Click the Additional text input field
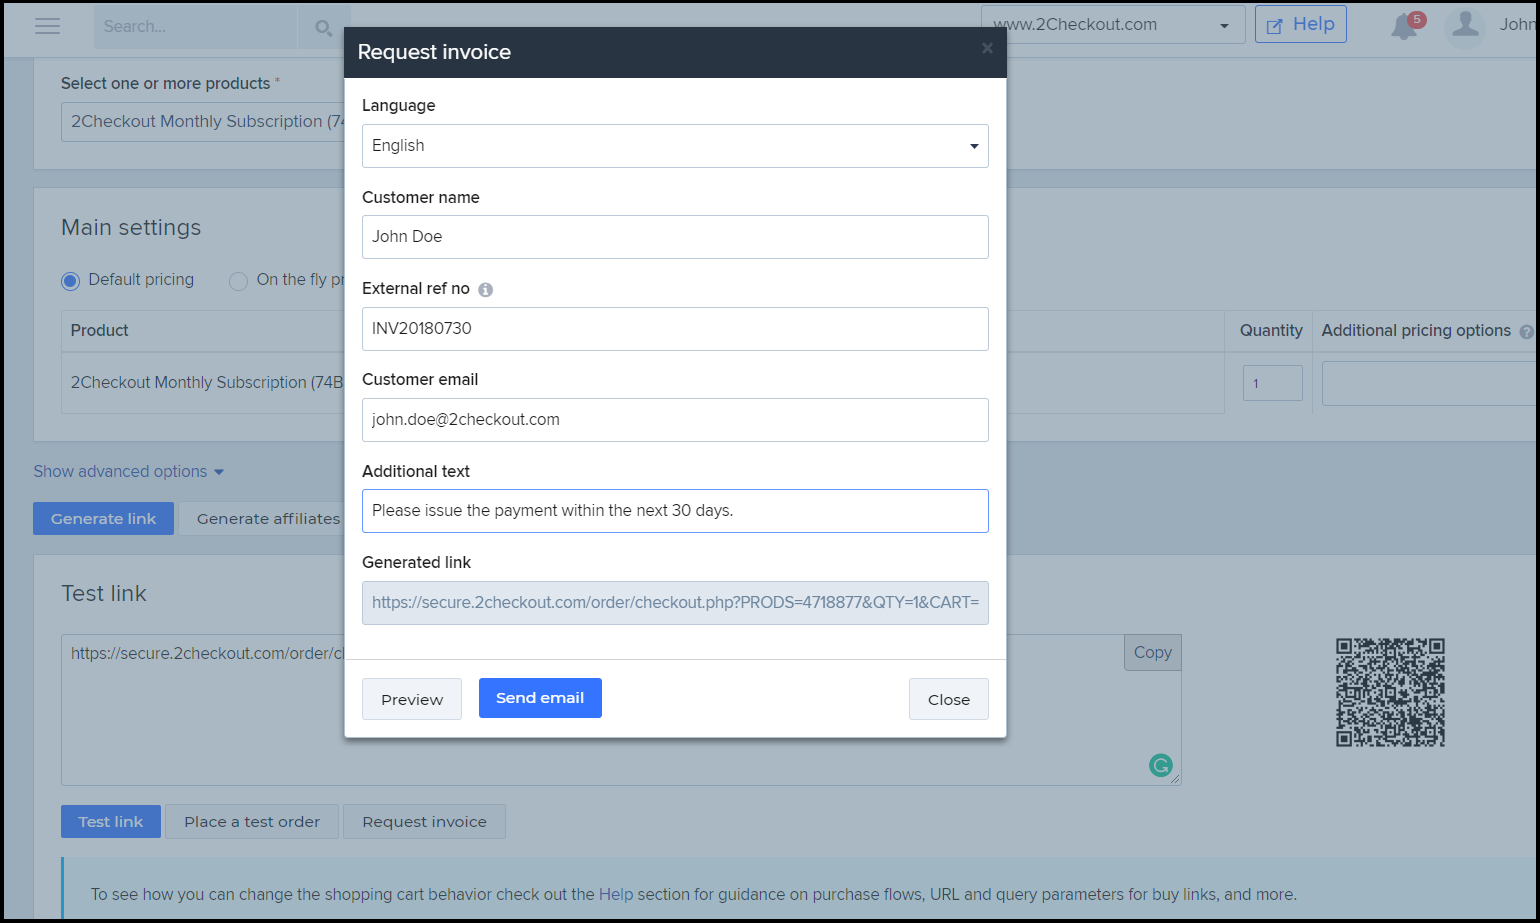This screenshot has height=923, width=1540. point(675,511)
